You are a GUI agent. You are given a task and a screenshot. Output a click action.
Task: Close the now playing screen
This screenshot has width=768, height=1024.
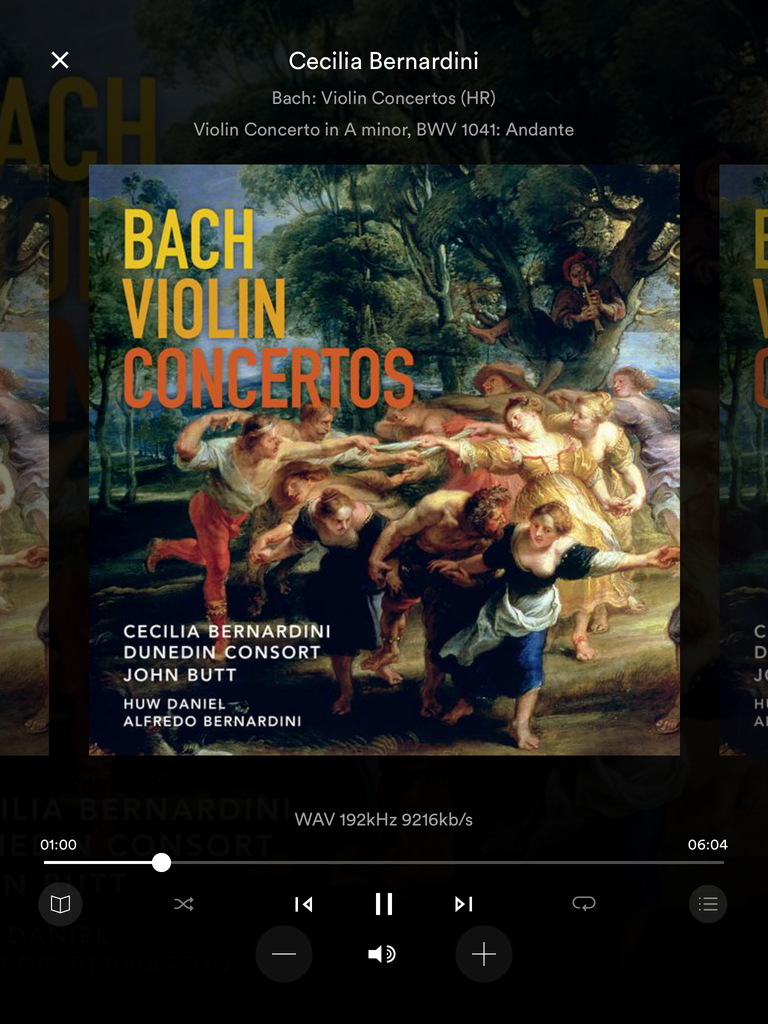59,60
